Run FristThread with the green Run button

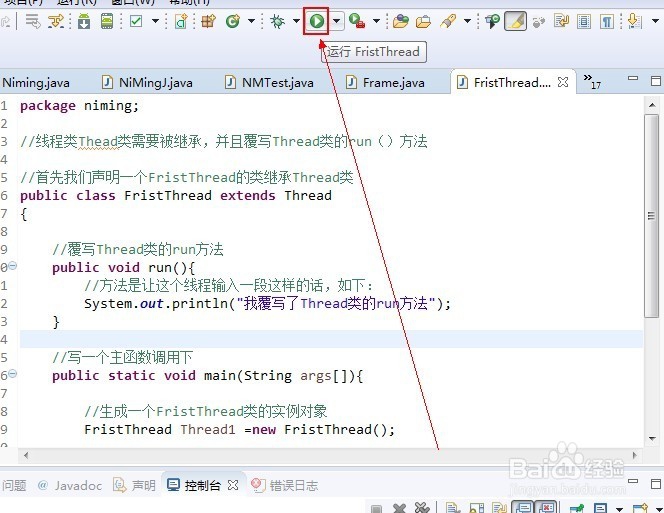point(316,21)
